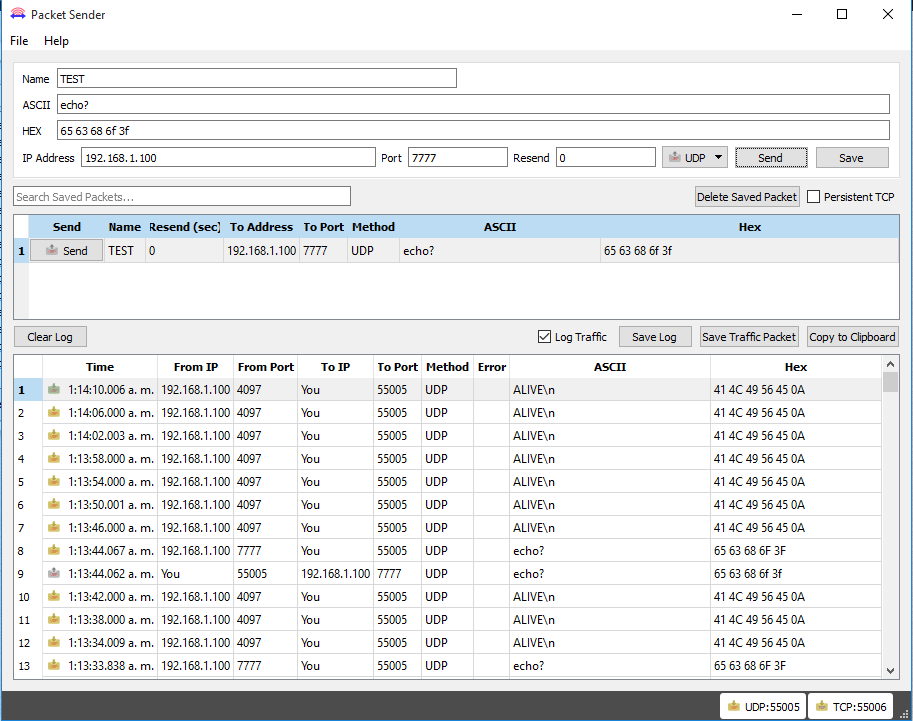Click the received-packet icon in log row 1
The height and width of the screenshot is (721, 913).
point(54,389)
